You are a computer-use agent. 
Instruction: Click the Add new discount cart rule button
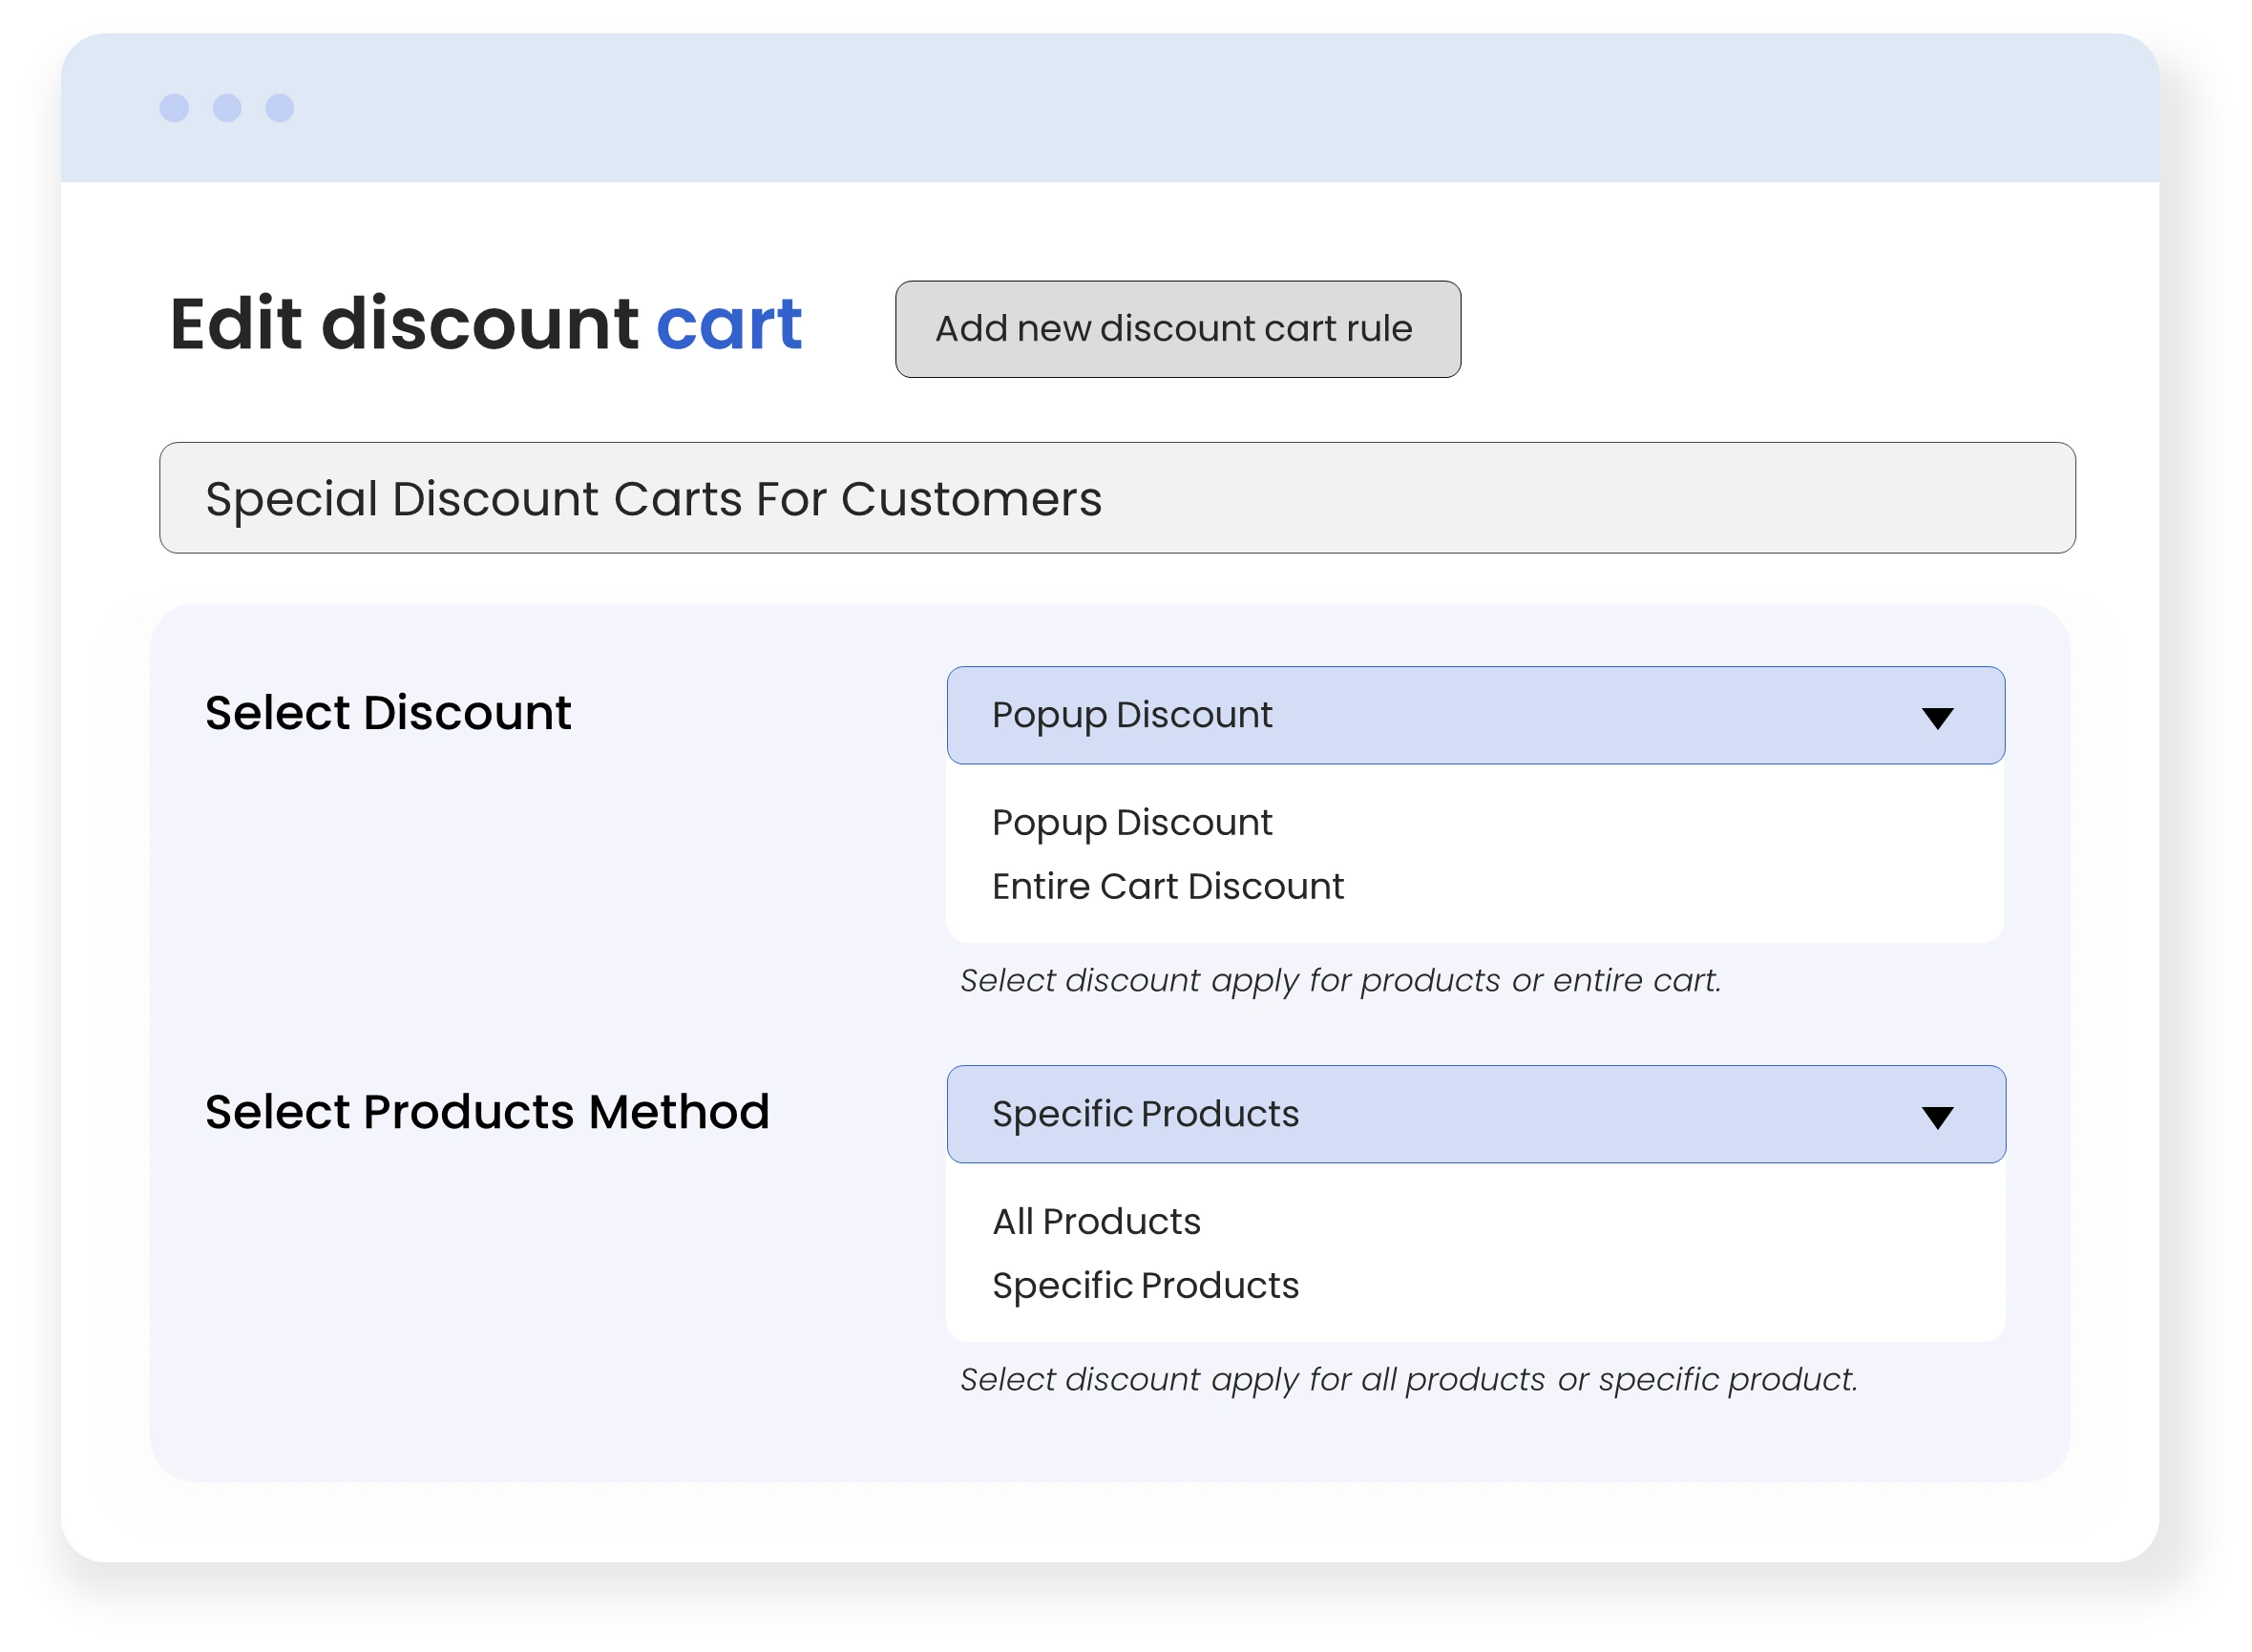coord(1177,329)
